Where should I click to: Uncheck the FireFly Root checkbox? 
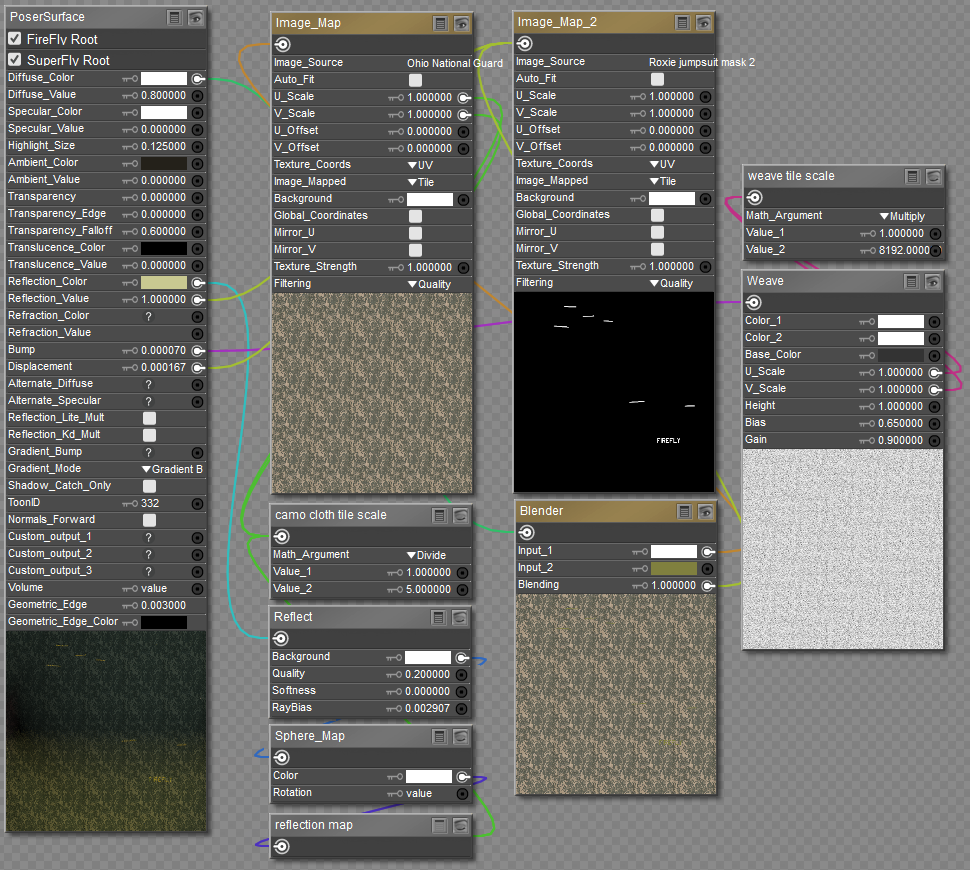[x=15, y=39]
